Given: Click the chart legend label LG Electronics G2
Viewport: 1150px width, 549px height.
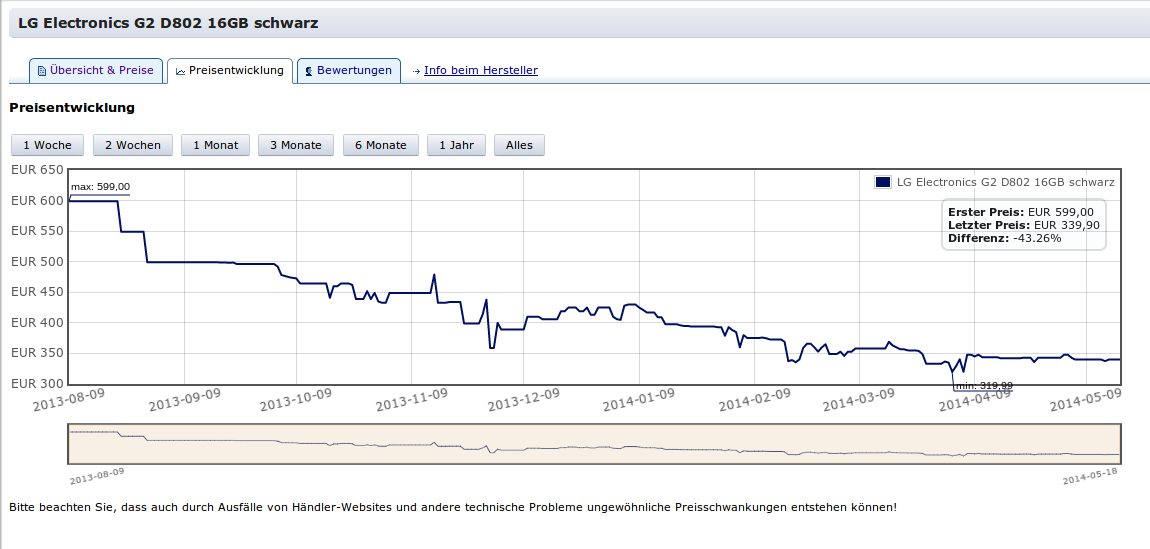Looking at the screenshot, I should point(1005,182).
